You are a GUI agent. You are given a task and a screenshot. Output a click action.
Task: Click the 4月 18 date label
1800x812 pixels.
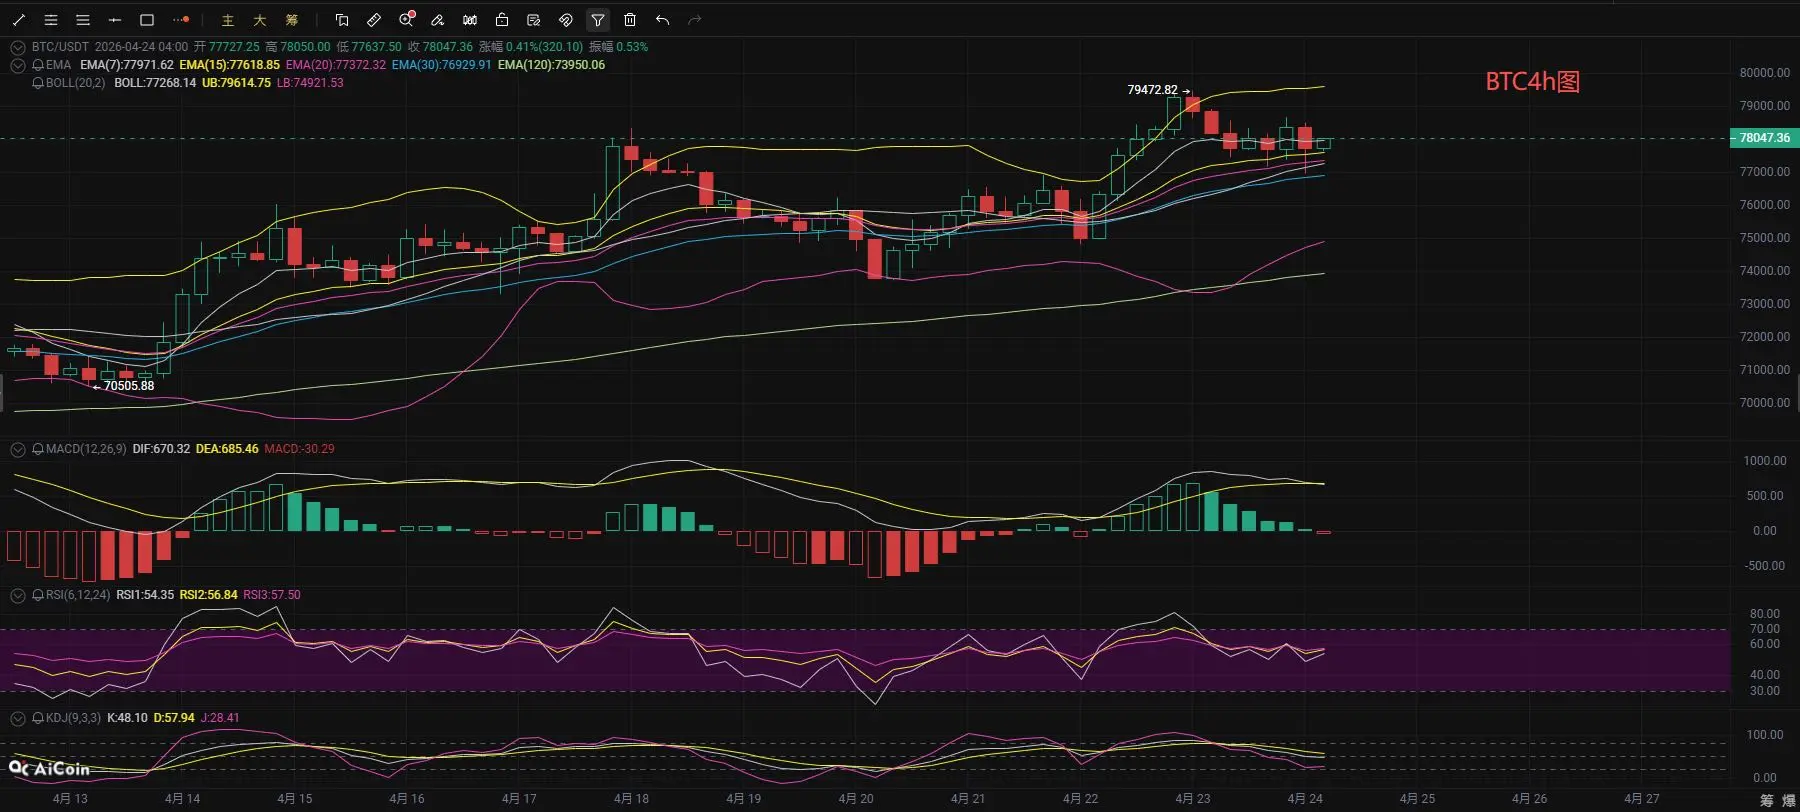coord(631,798)
